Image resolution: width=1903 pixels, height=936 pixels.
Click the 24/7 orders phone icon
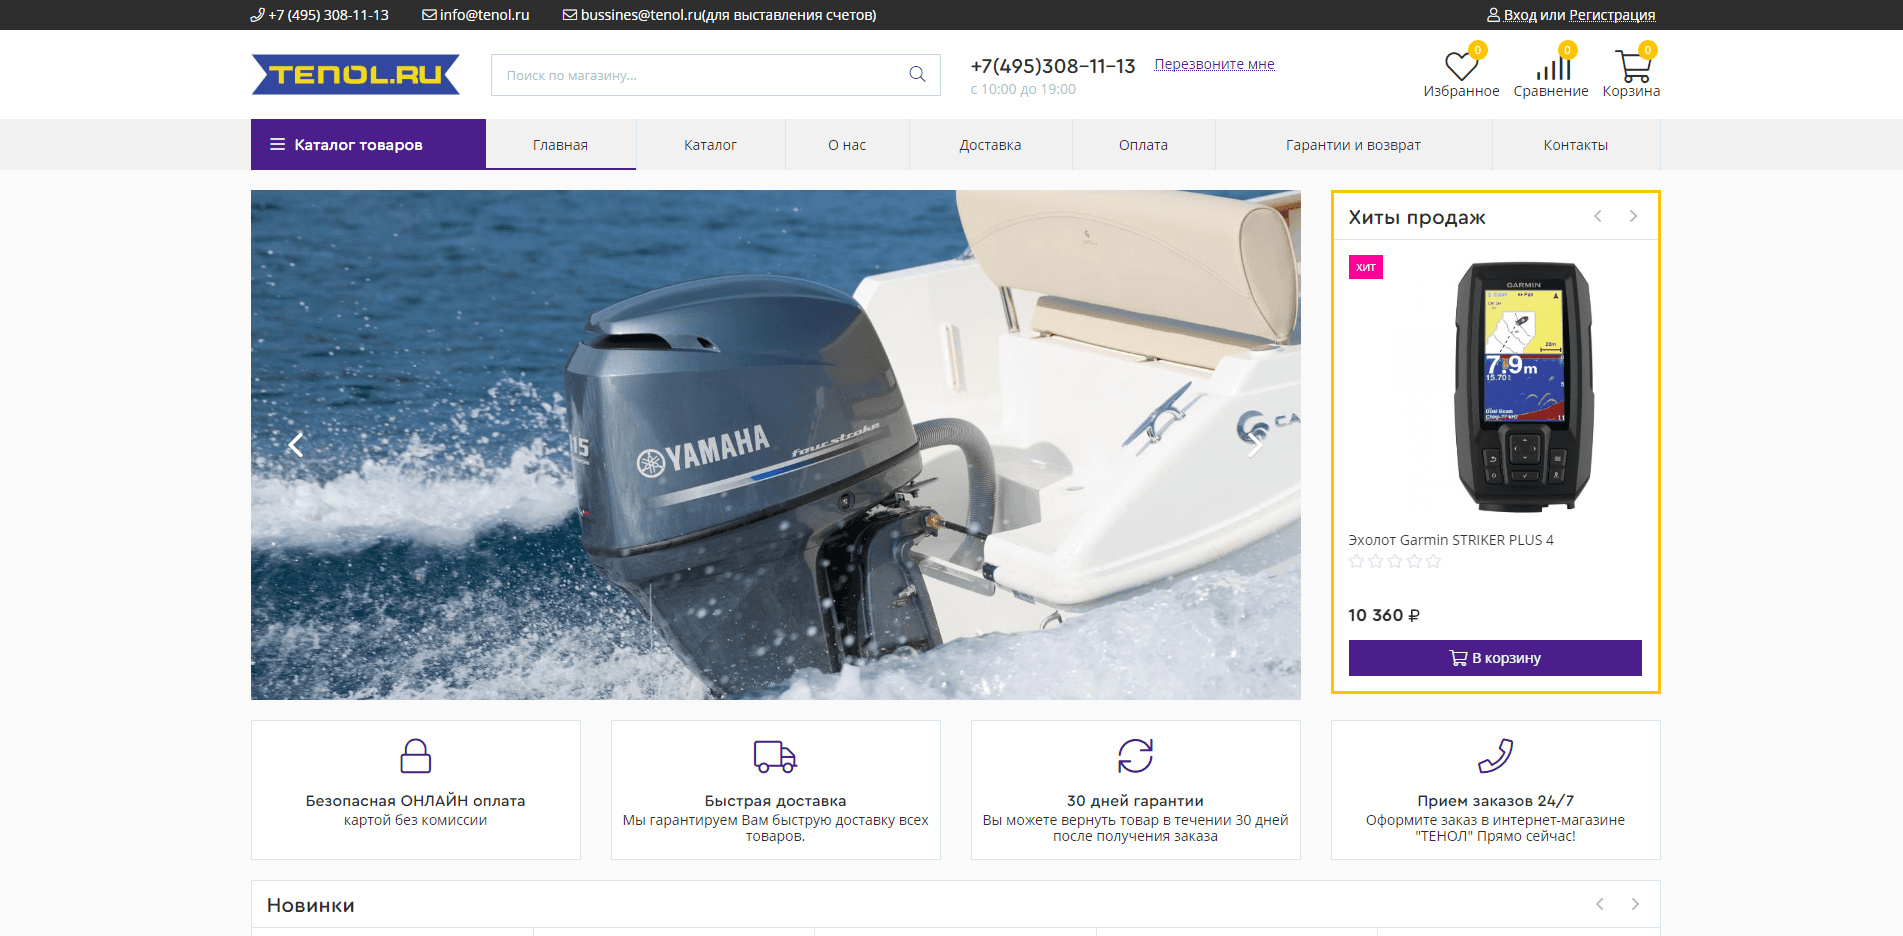1495,756
